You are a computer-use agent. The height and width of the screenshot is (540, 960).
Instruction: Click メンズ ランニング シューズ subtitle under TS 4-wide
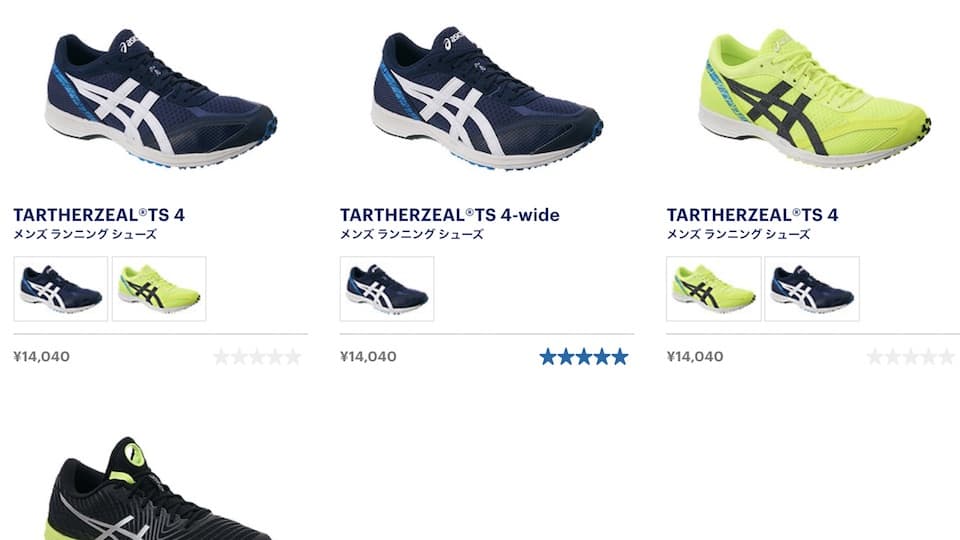tap(412, 234)
